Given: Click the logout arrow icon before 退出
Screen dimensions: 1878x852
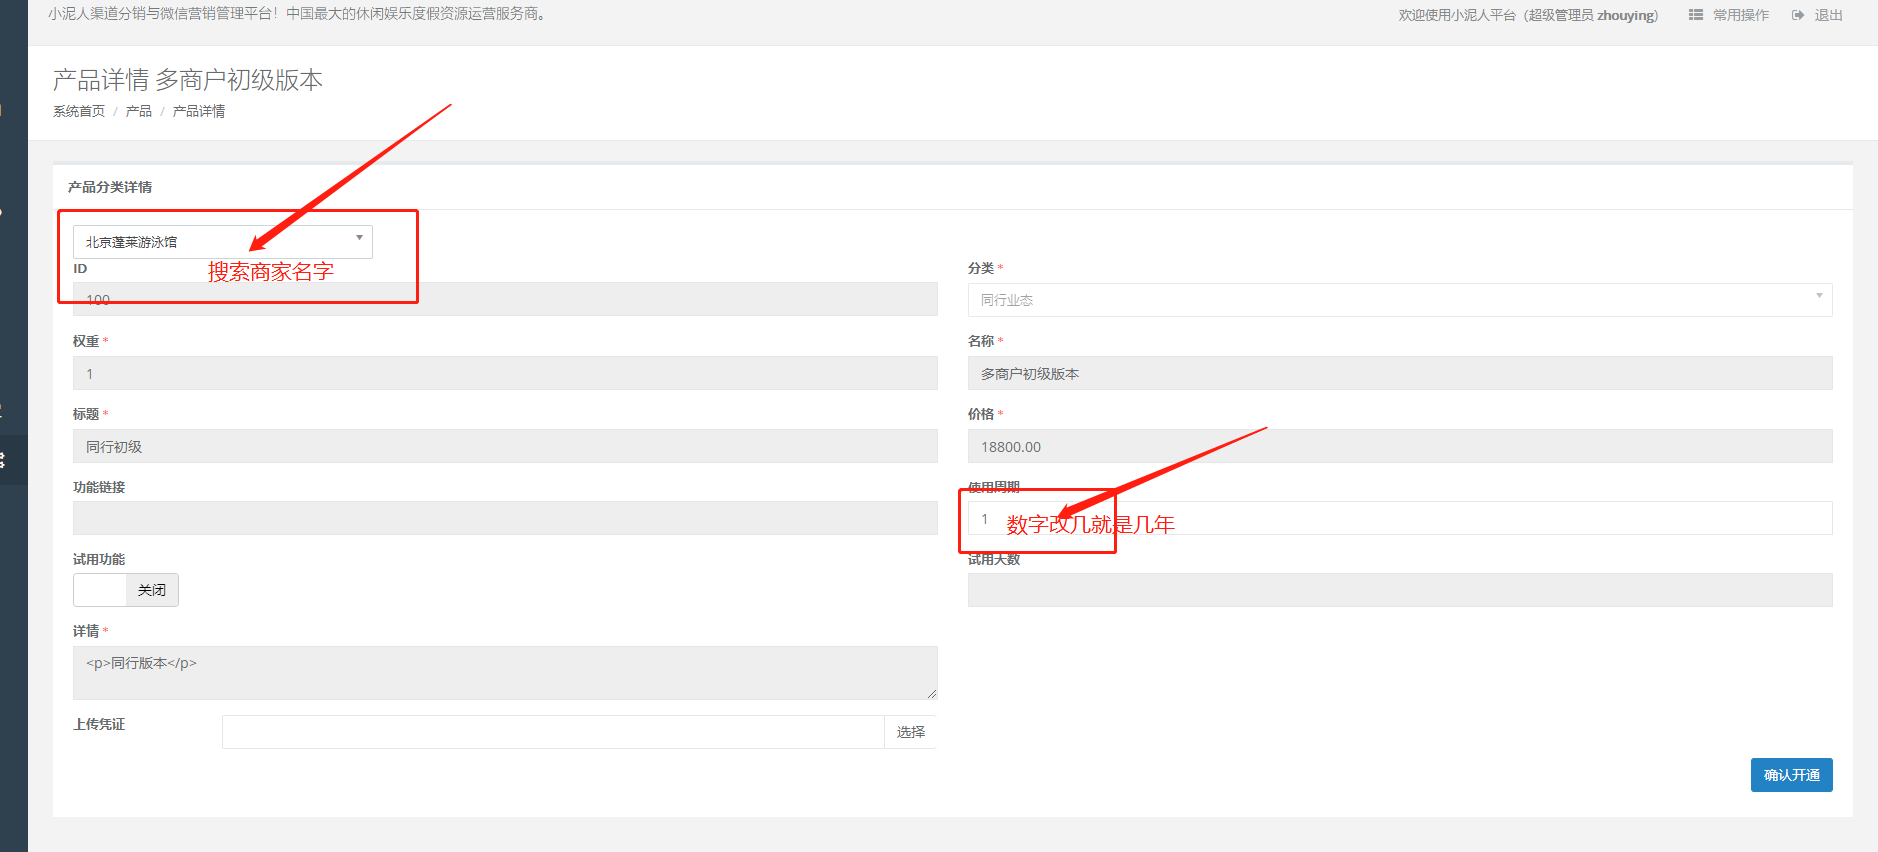Looking at the screenshot, I should pyautogui.click(x=1798, y=15).
